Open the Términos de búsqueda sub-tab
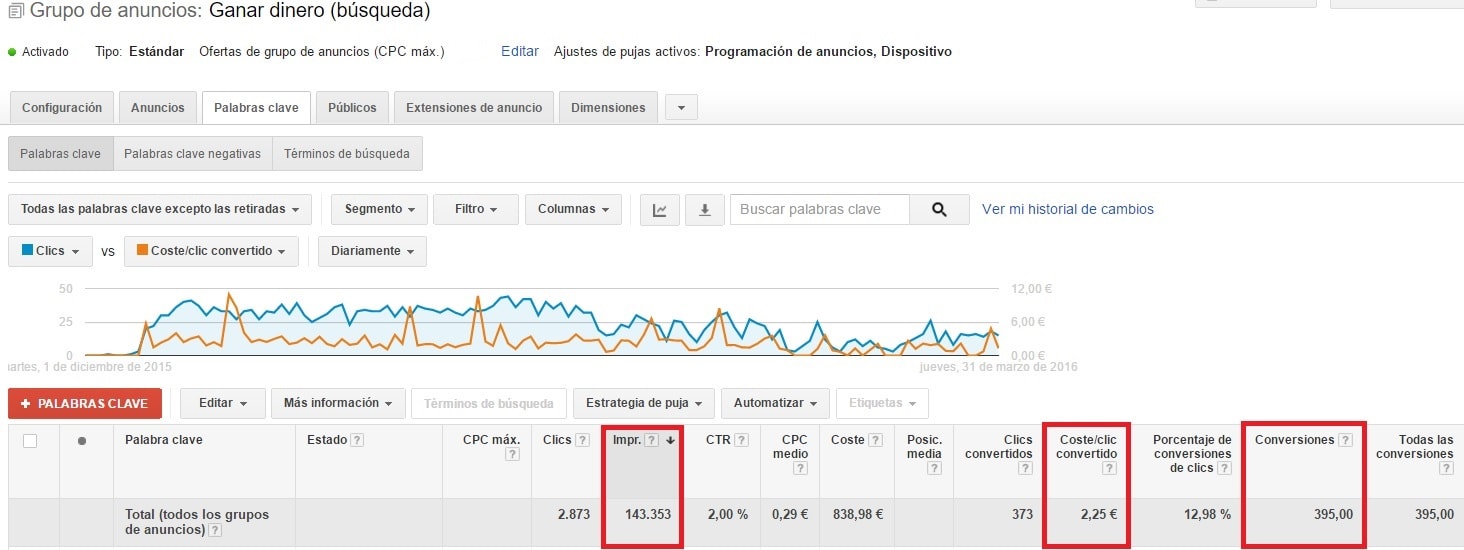 [x=346, y=154]
